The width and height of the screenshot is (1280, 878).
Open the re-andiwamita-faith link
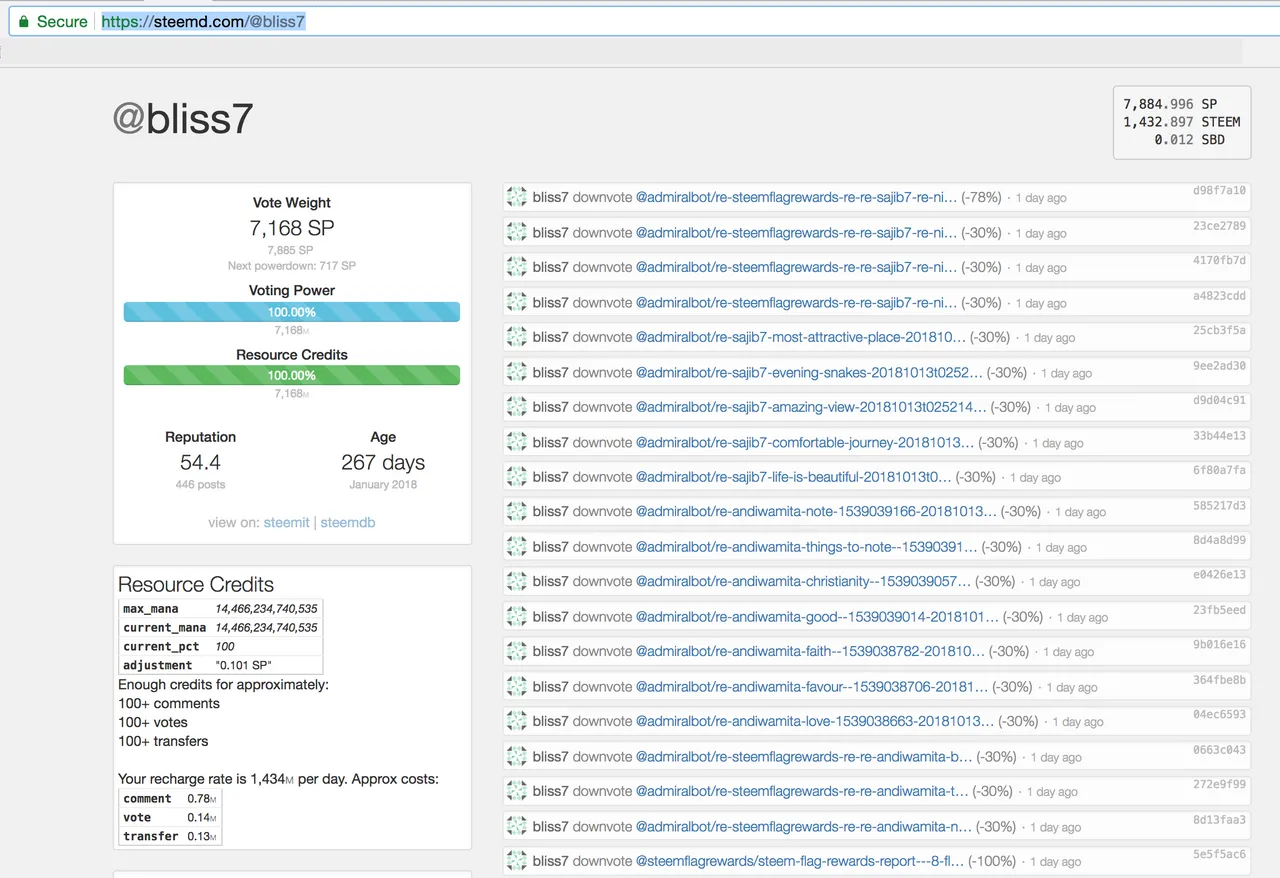(810, 651)
